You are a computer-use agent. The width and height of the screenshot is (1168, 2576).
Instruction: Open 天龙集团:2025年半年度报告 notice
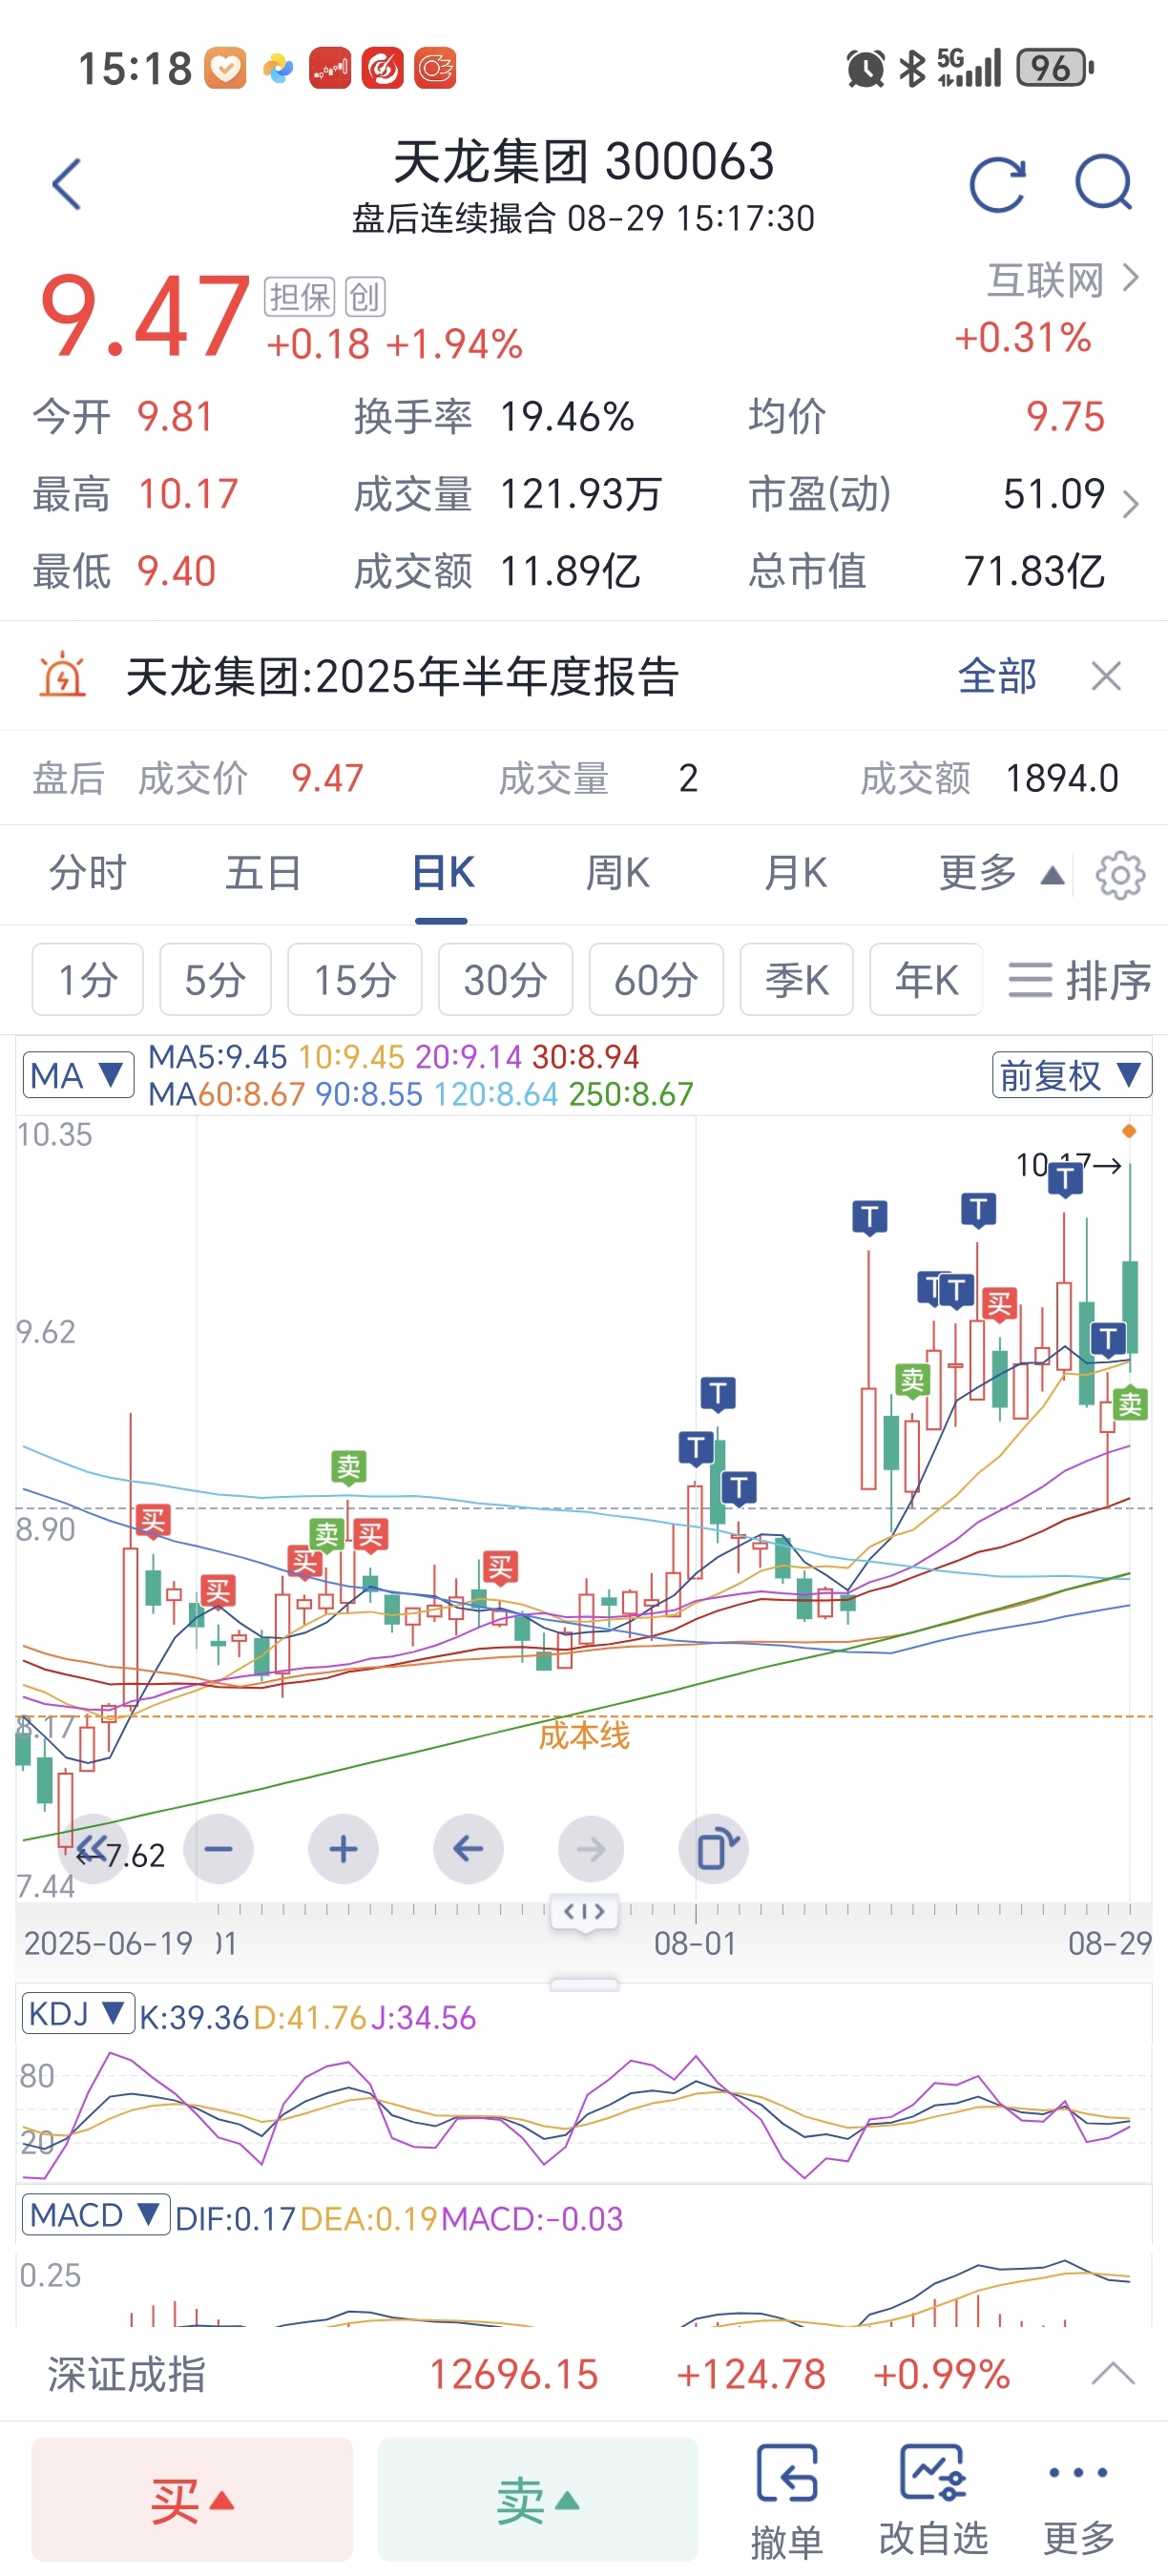[402, 677]
